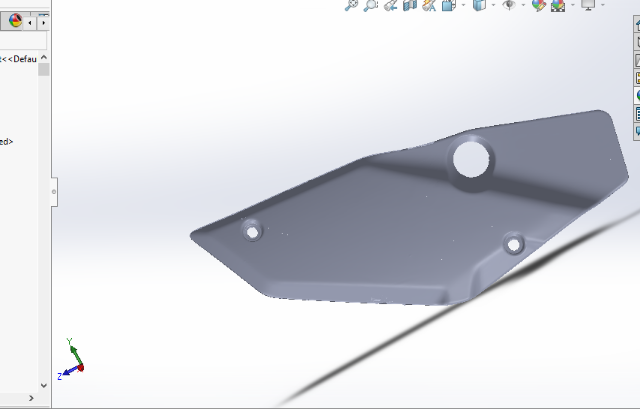Open the Dynamic Annotation Views icon
Screen dimensions: 640x409
coord(429,5)
